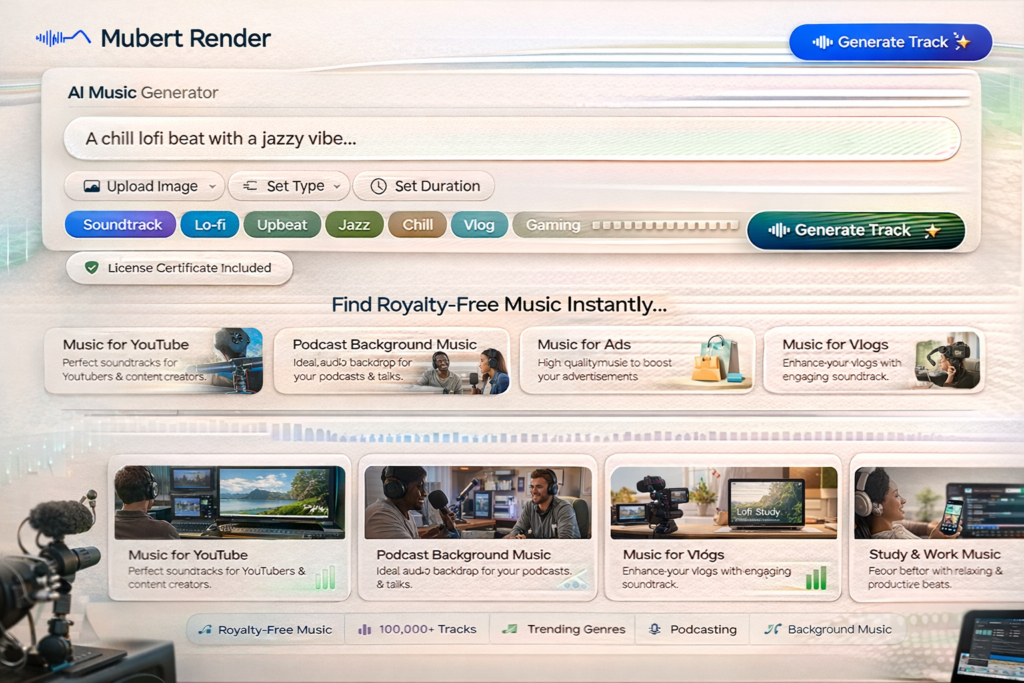The width and height of the screenshot is (1024, 683).
Task: Click the Mubert Render waveform logo icon
Action: 60,38
